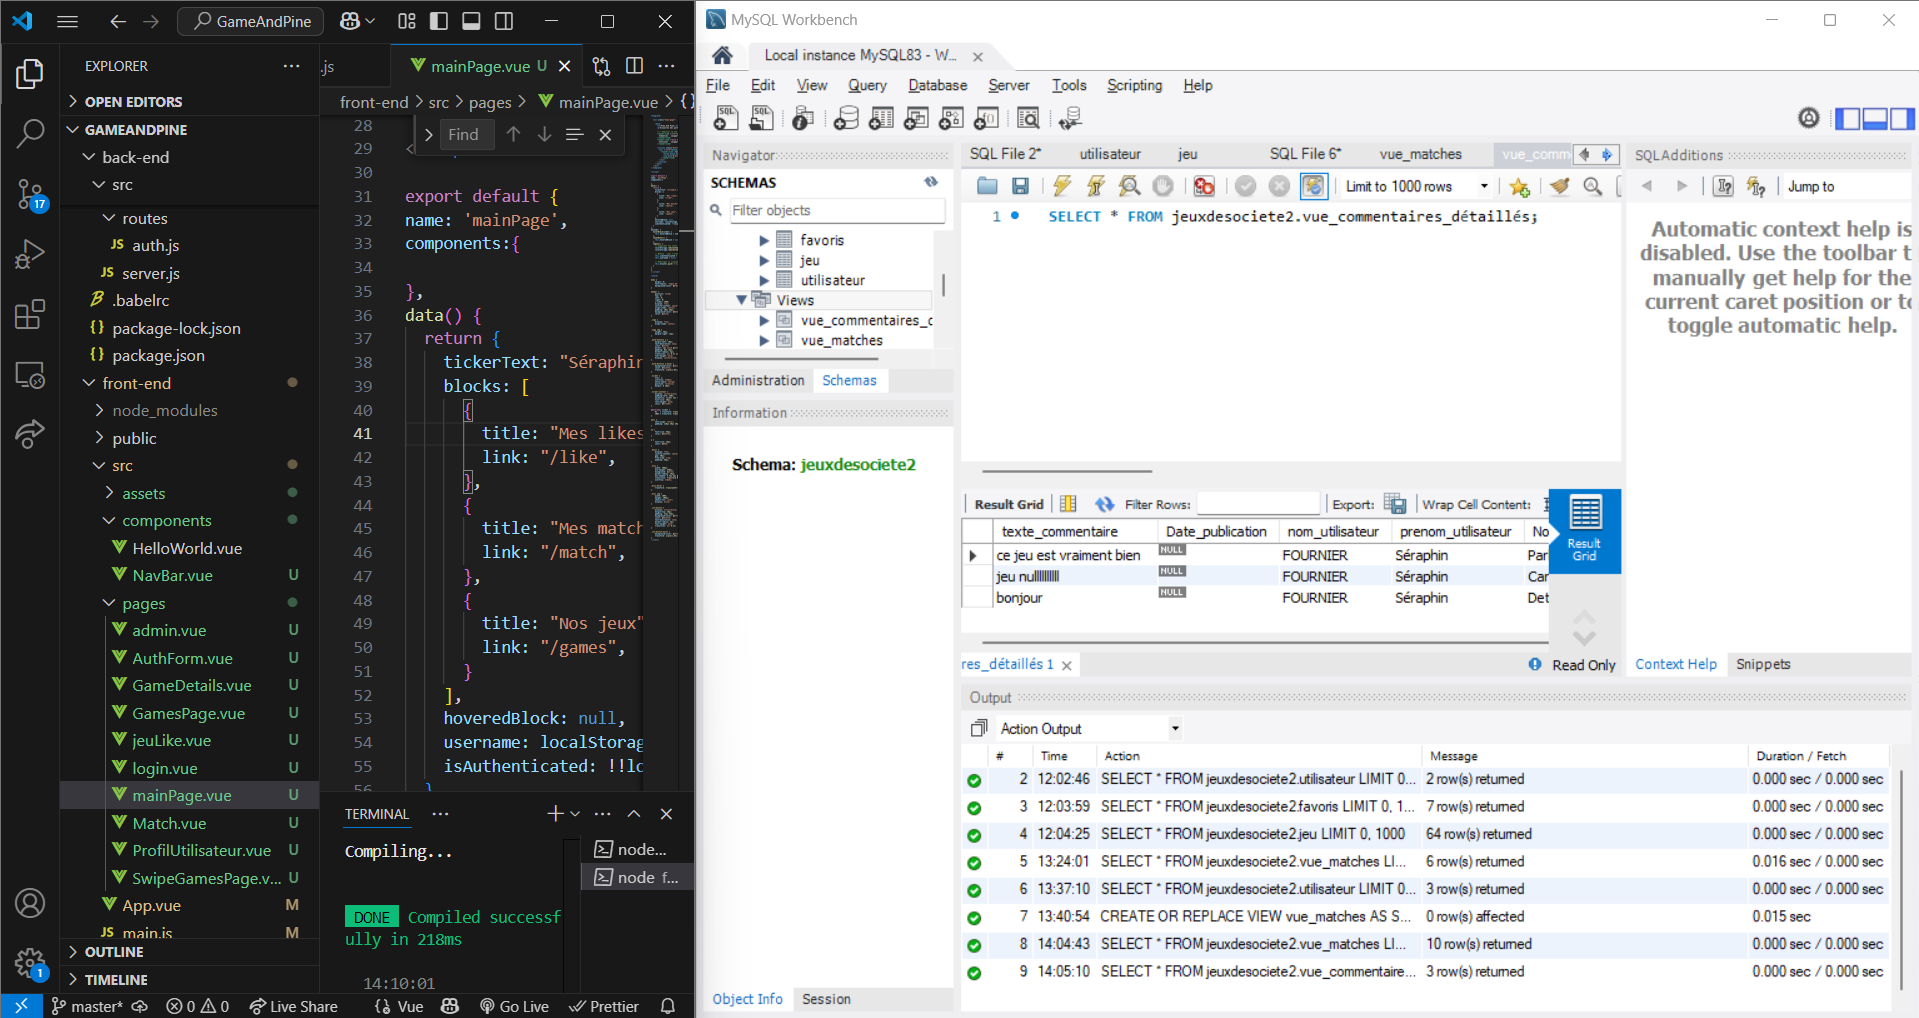Open Extensions view in VS Code
1919x1018 pixels.
(x=30, y=315)
